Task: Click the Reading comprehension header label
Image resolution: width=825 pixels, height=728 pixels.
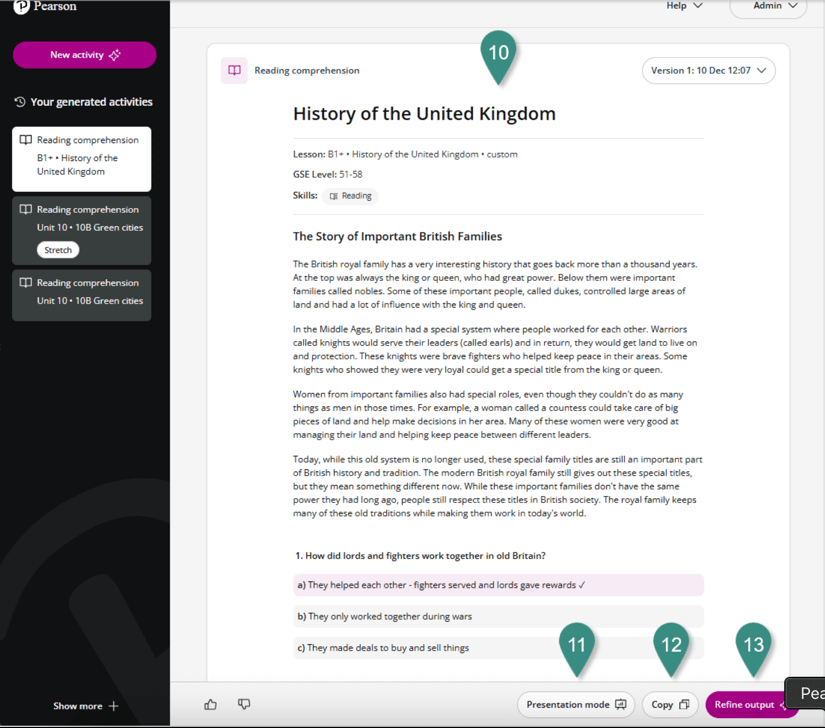Action: click(307, 70)
